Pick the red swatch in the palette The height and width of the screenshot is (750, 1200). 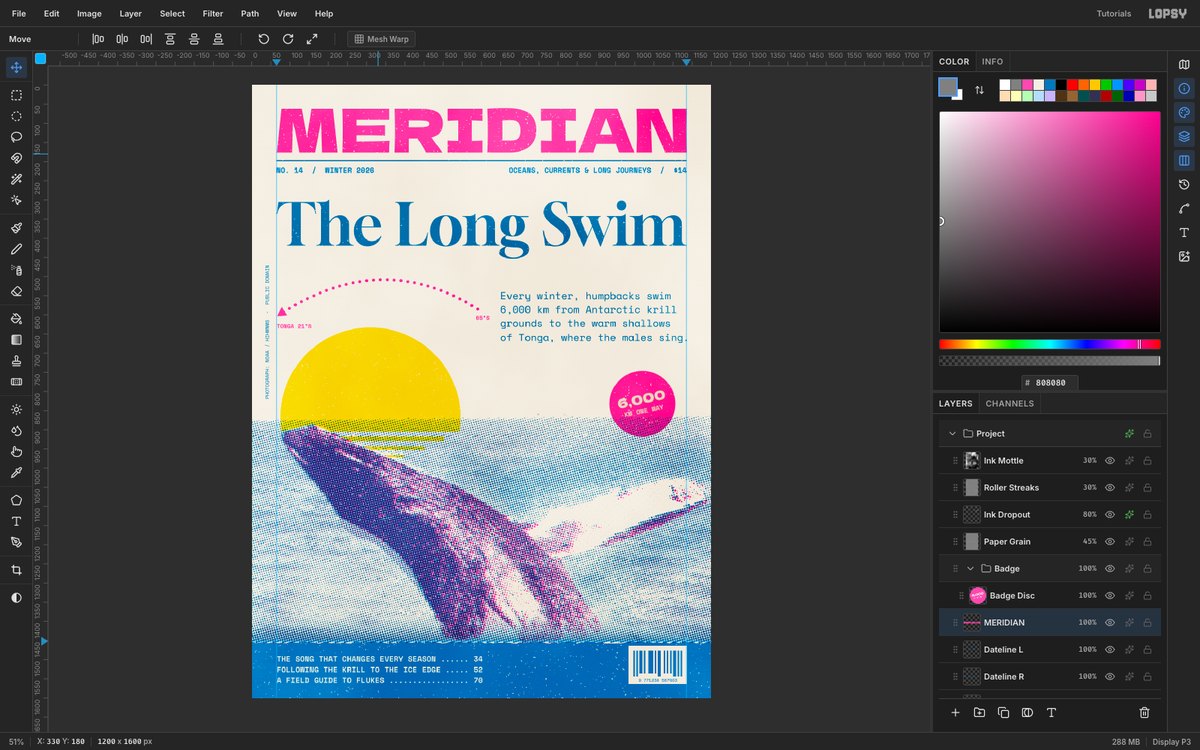coord(1072,85)
